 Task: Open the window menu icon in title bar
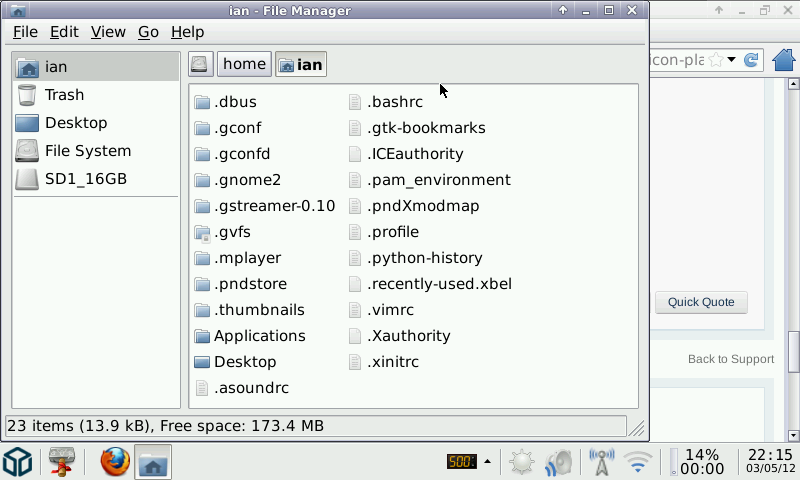point(19,11)
